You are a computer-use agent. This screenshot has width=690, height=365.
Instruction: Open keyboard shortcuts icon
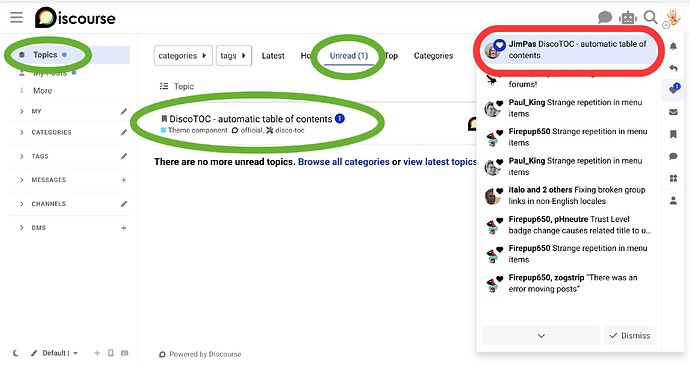[125, 353]
